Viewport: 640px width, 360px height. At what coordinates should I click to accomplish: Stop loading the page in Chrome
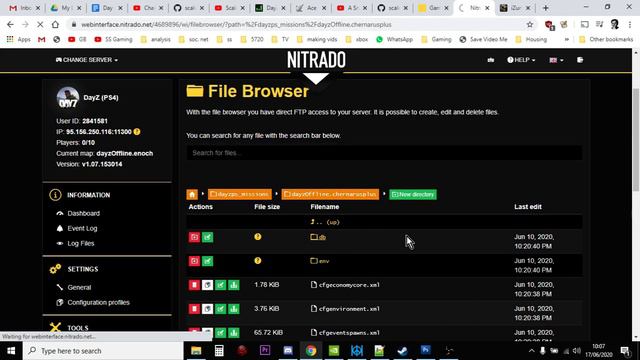pyautogui.click(x=40, y=24)
